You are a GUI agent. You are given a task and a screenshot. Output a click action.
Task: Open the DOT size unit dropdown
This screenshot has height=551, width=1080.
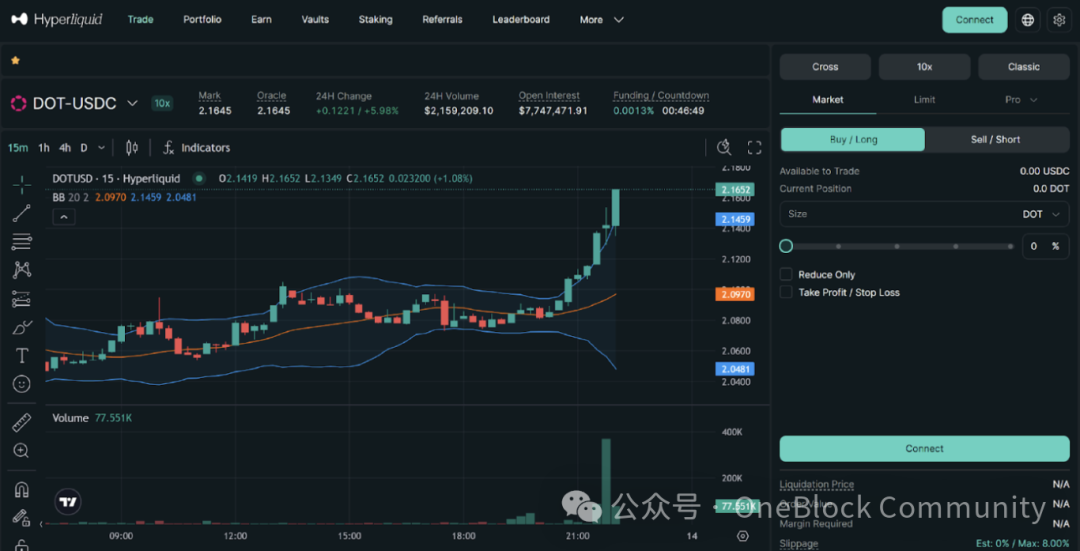pos(1041,214)
